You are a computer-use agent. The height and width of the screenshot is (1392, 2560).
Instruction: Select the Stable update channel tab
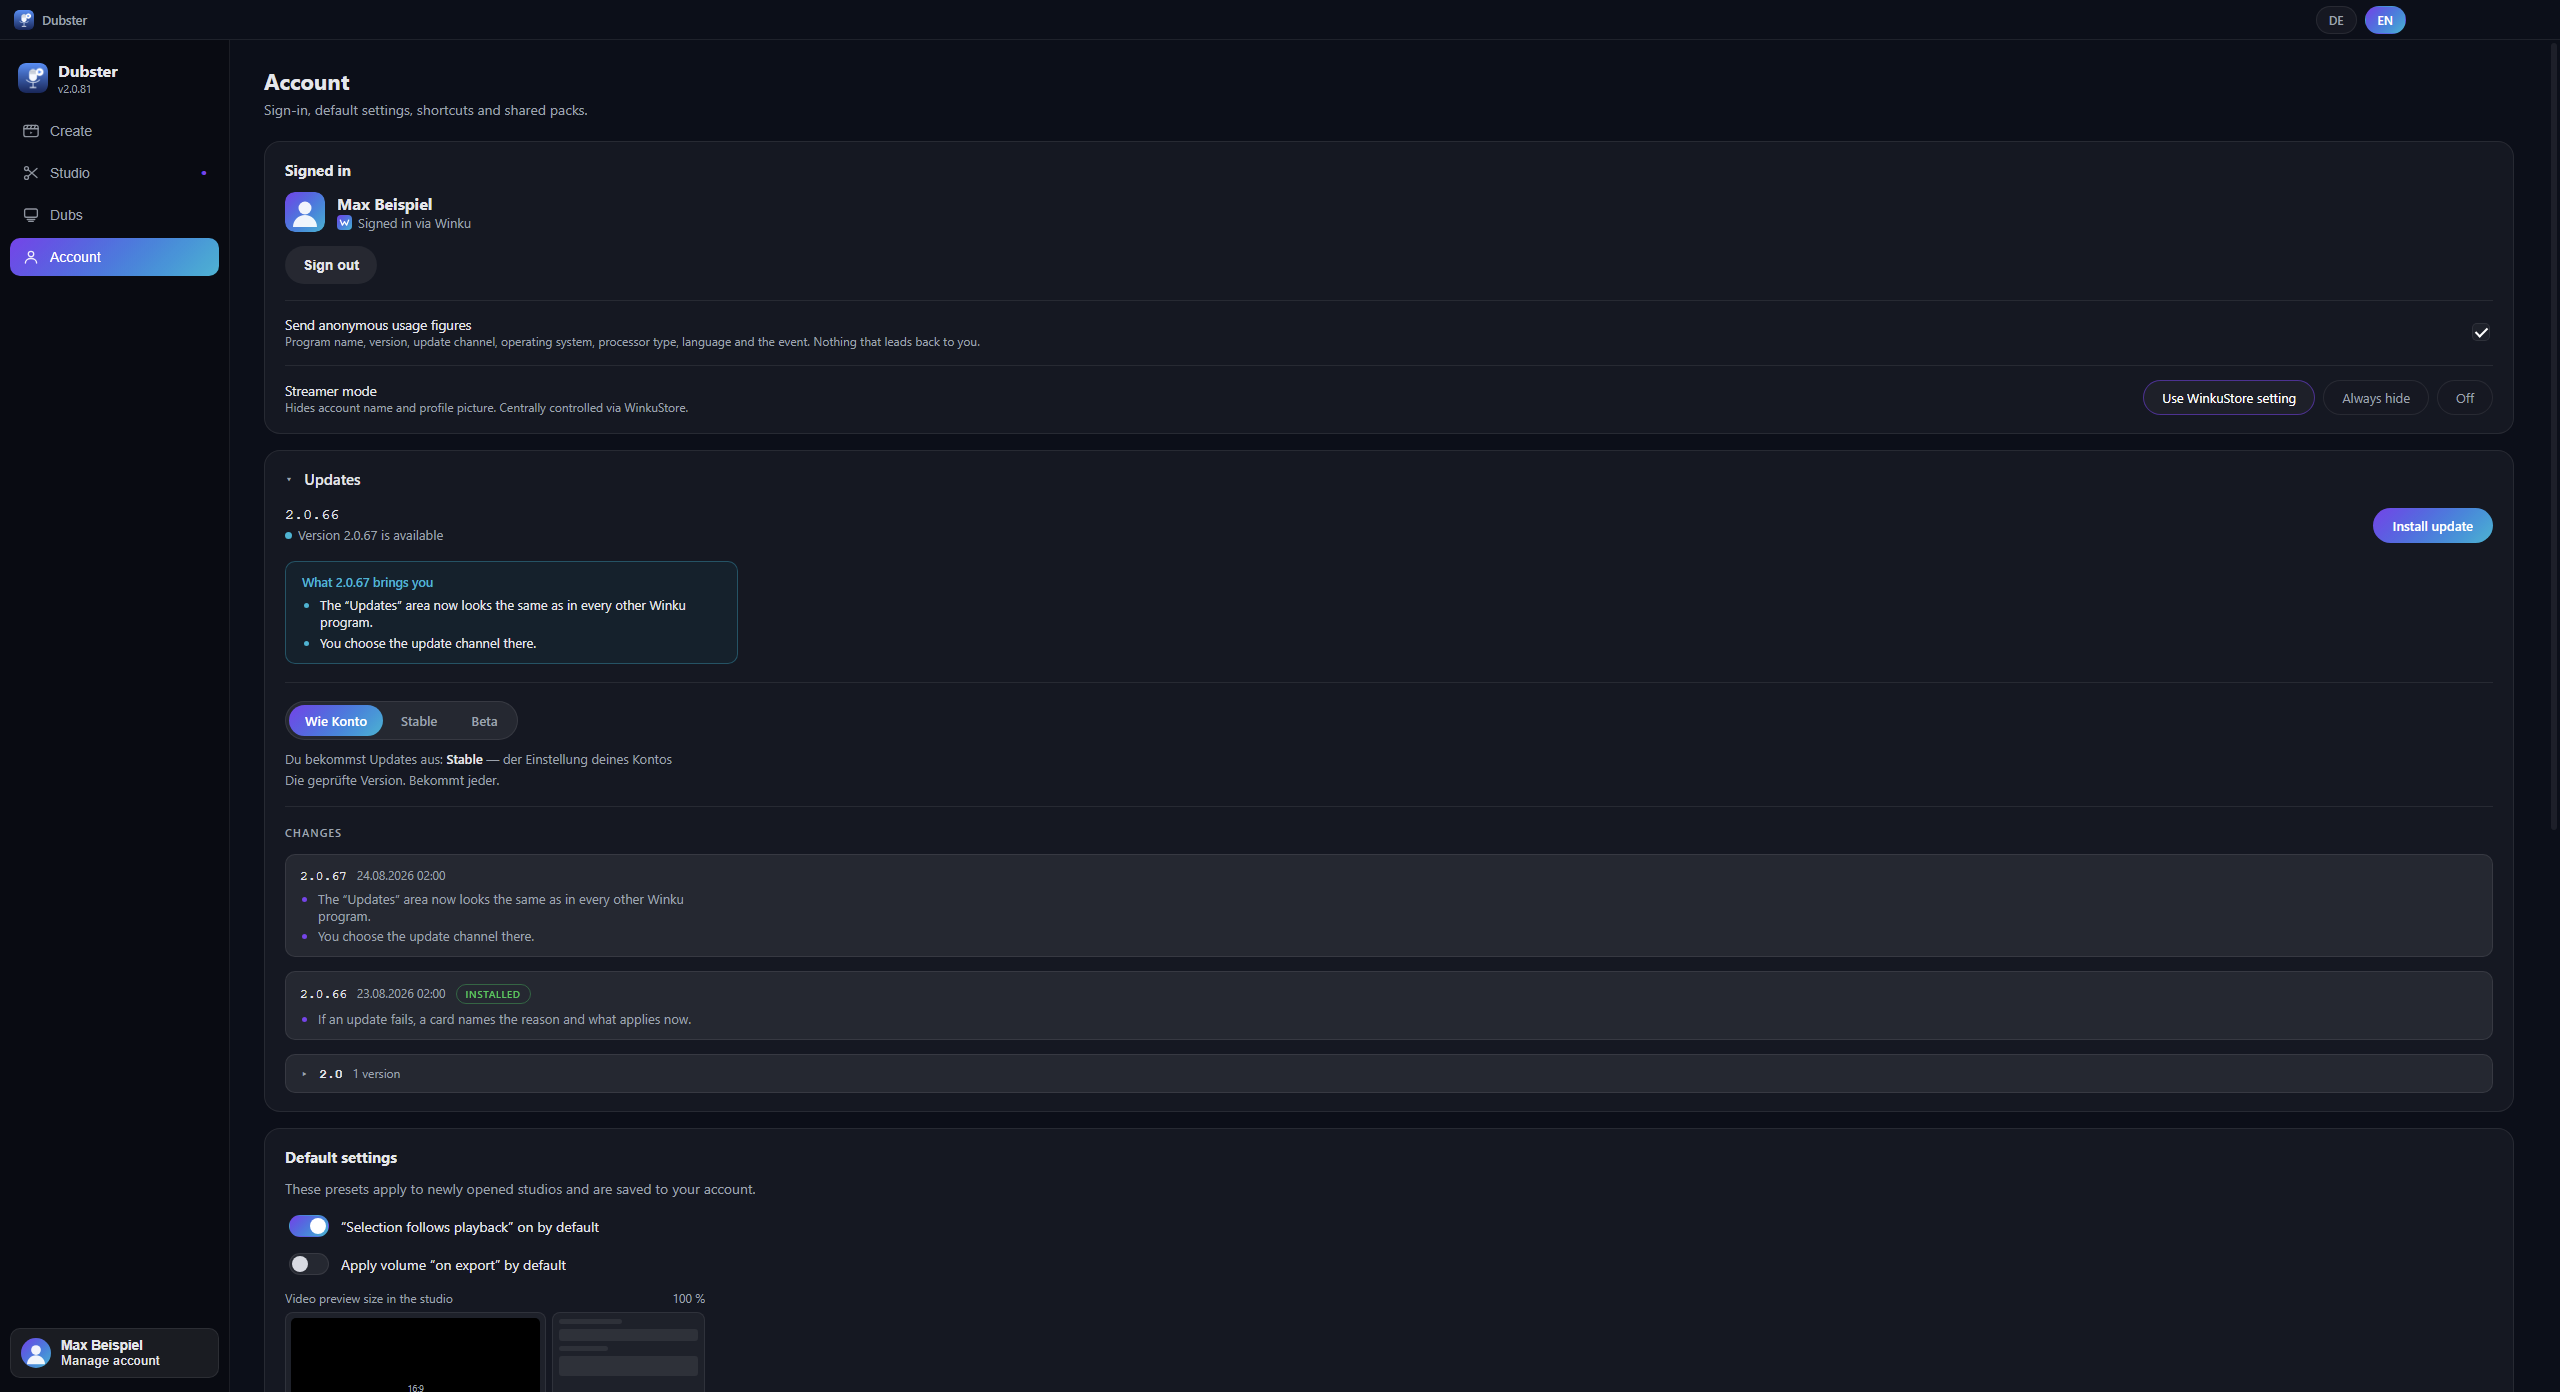point(419,721)
